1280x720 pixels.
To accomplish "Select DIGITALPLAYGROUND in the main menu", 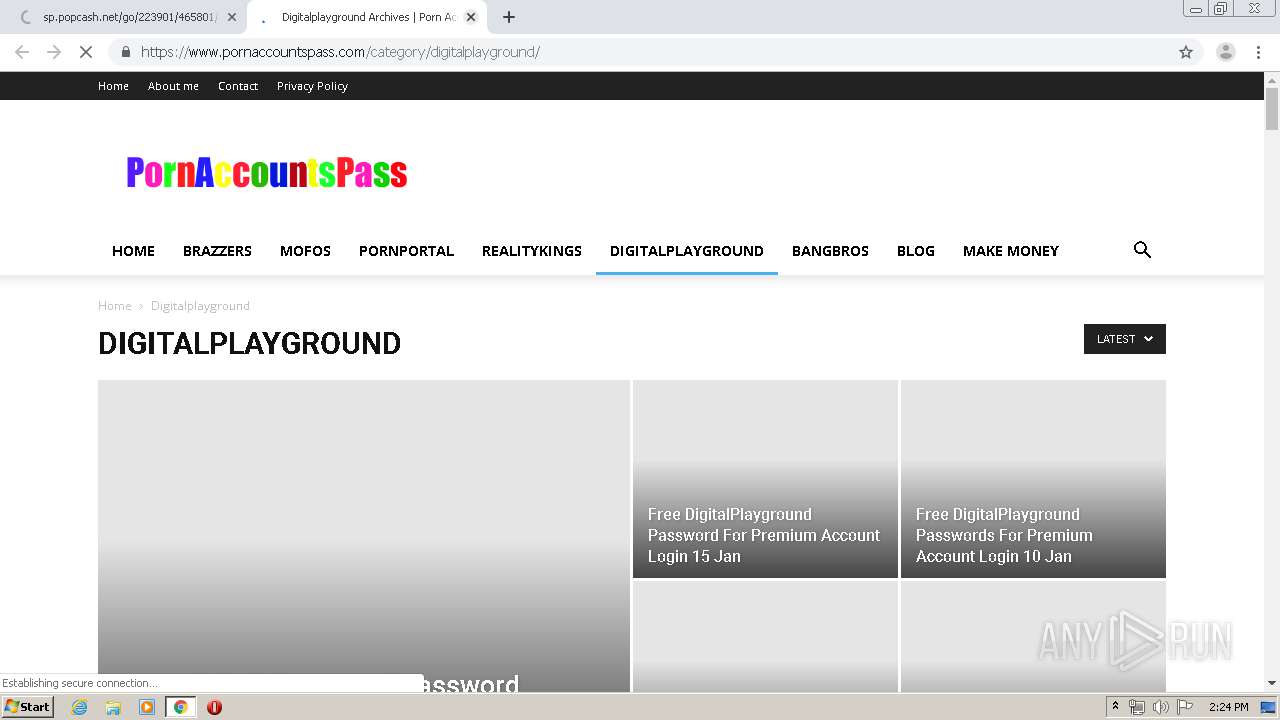I will point(687,251).
